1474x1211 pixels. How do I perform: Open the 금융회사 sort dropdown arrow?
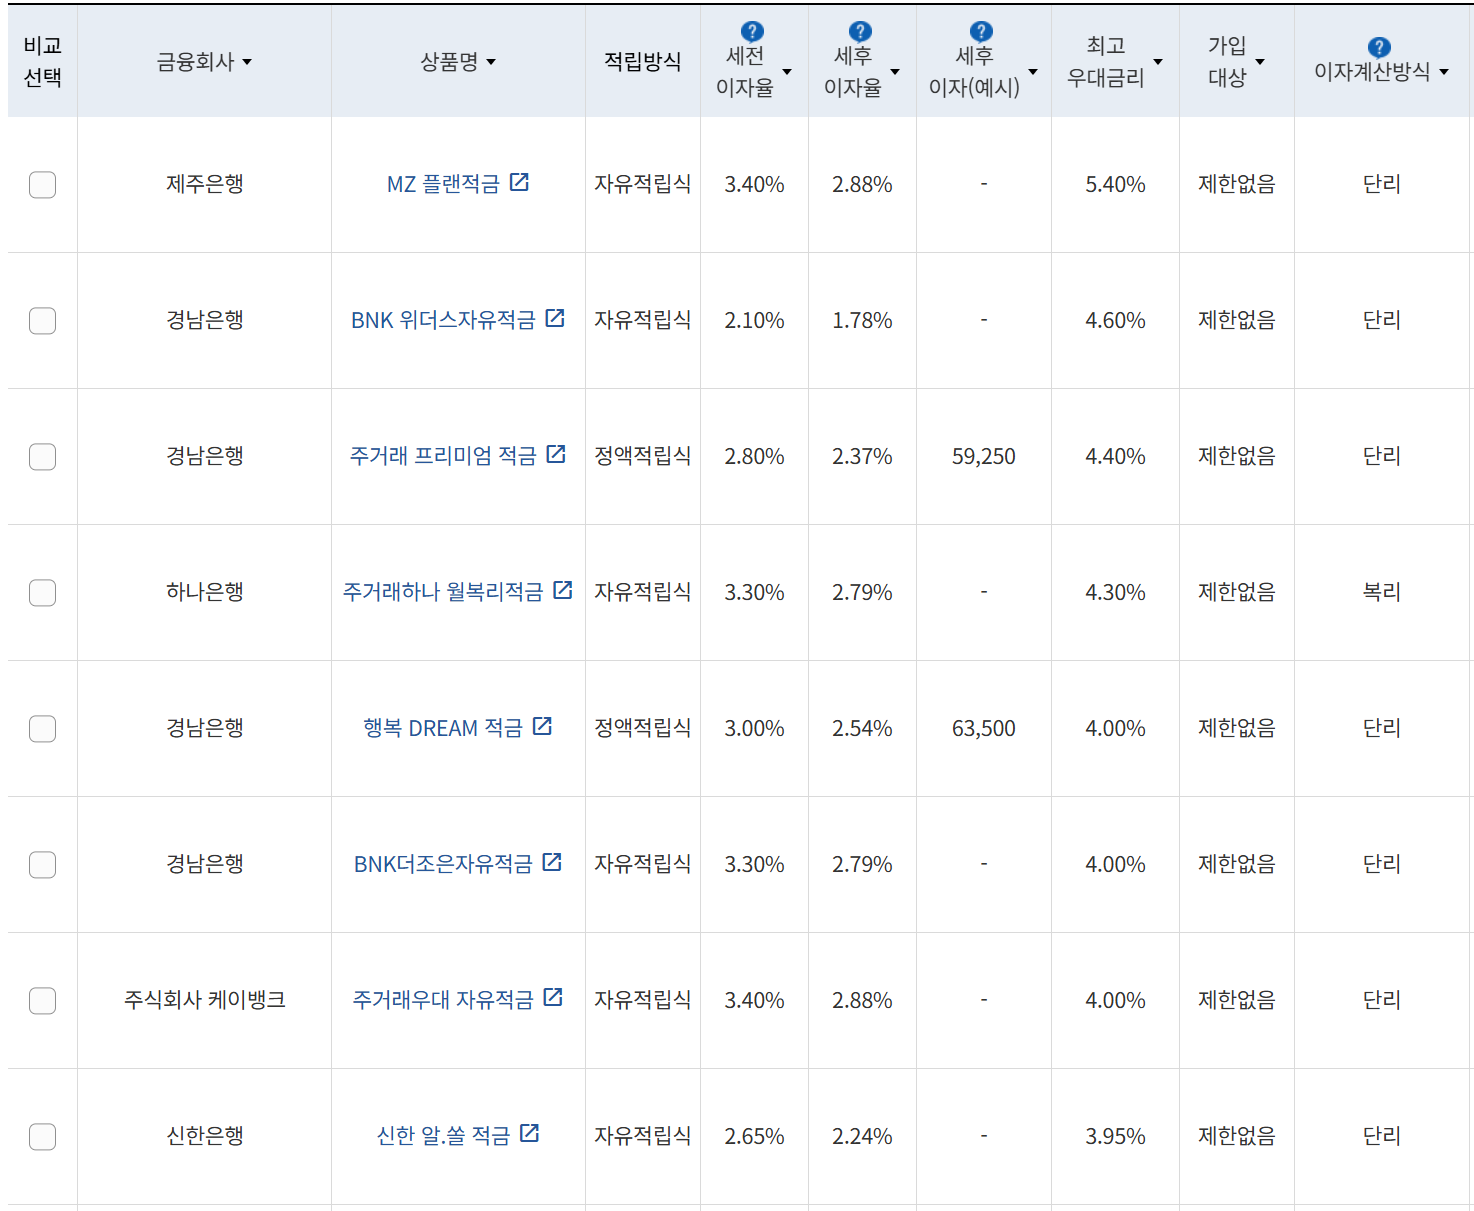tap(246, 61)
